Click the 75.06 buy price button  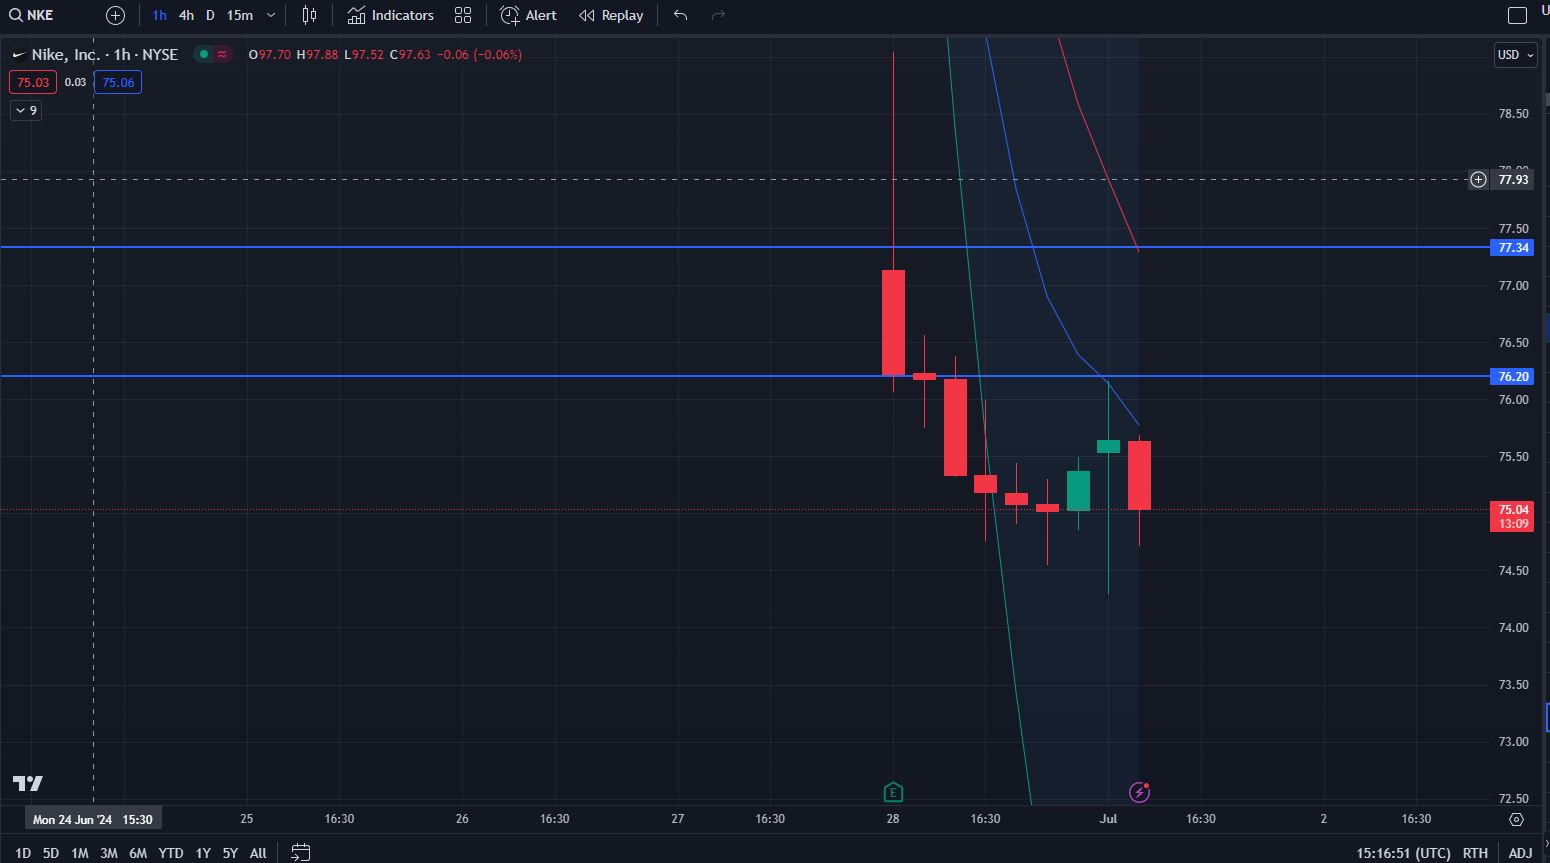pyautogui.click(x=118, y=82)
